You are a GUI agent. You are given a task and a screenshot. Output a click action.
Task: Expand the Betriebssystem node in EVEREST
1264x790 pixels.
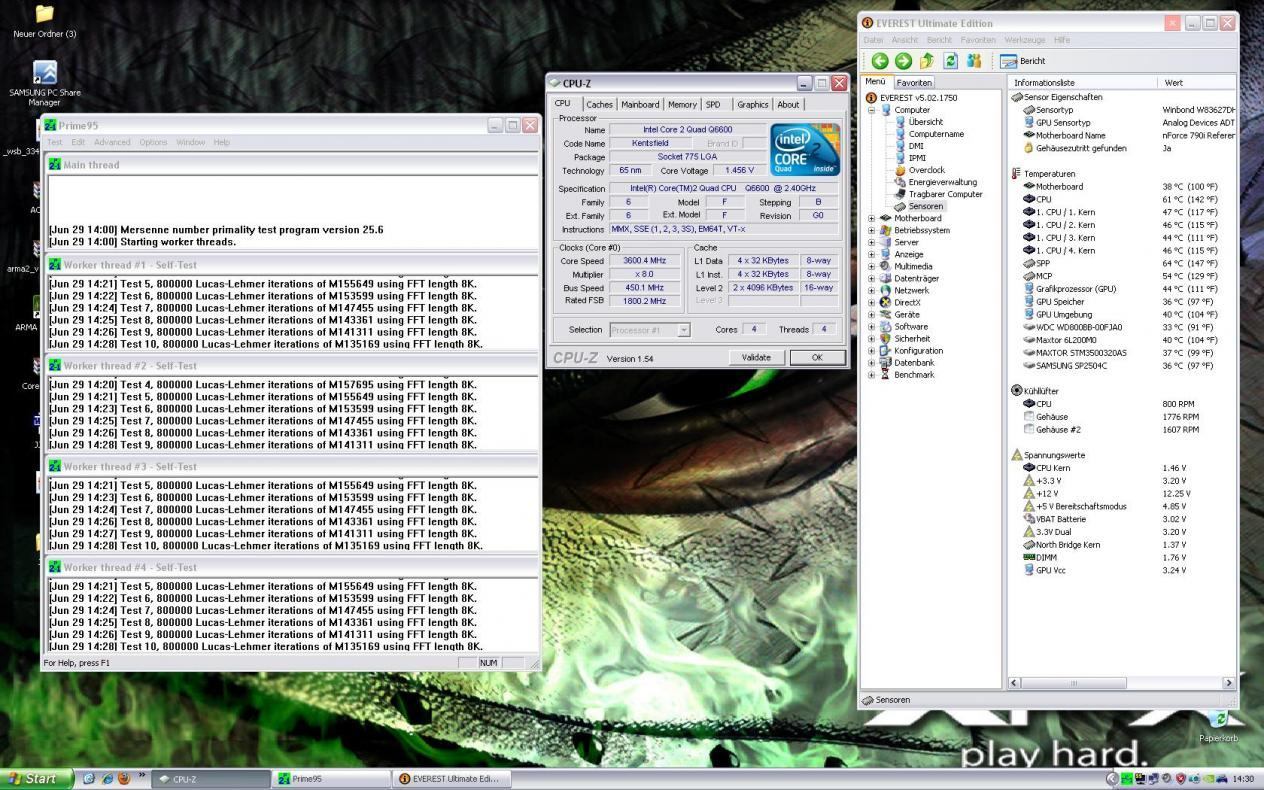coord(871,230)
